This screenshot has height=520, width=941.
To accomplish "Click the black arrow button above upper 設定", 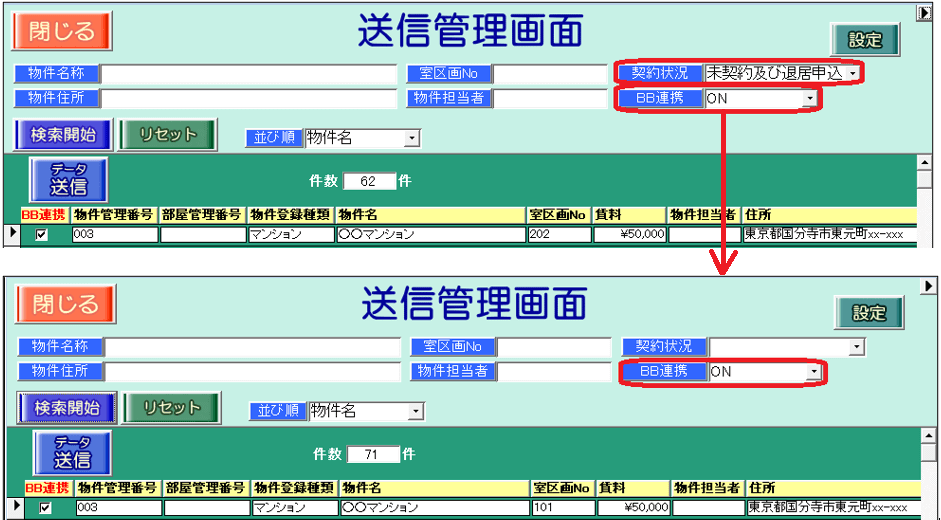I will pos(924,13).
